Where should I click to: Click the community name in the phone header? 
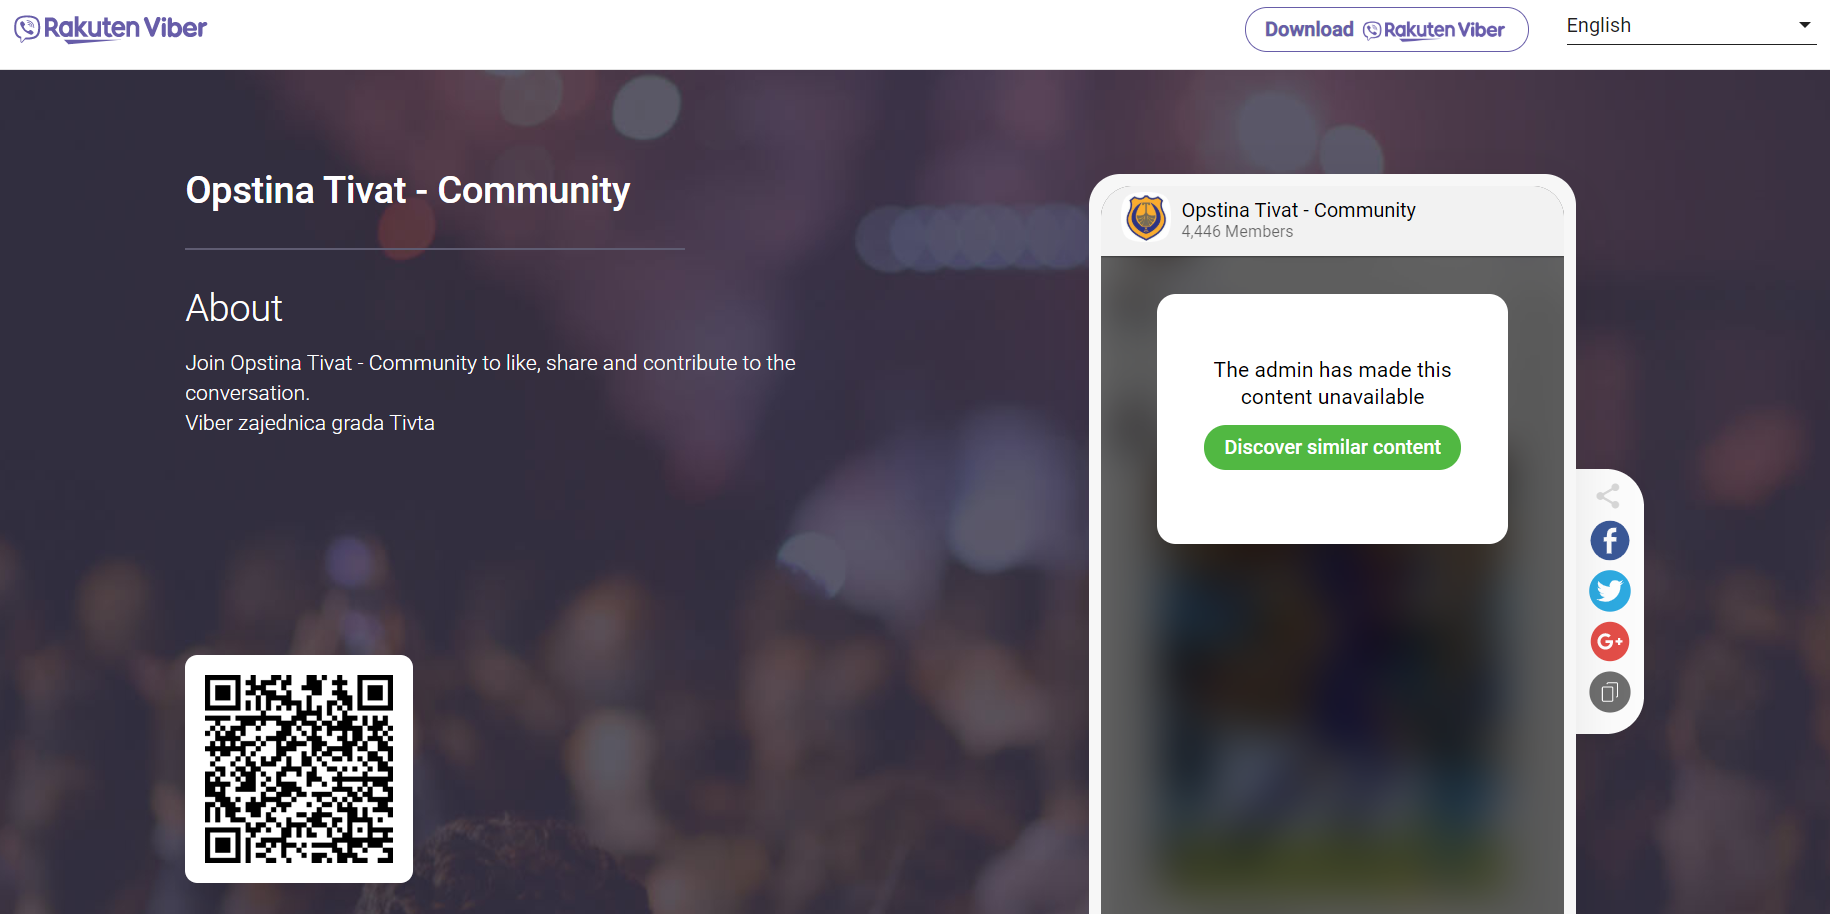[1298, 210]
